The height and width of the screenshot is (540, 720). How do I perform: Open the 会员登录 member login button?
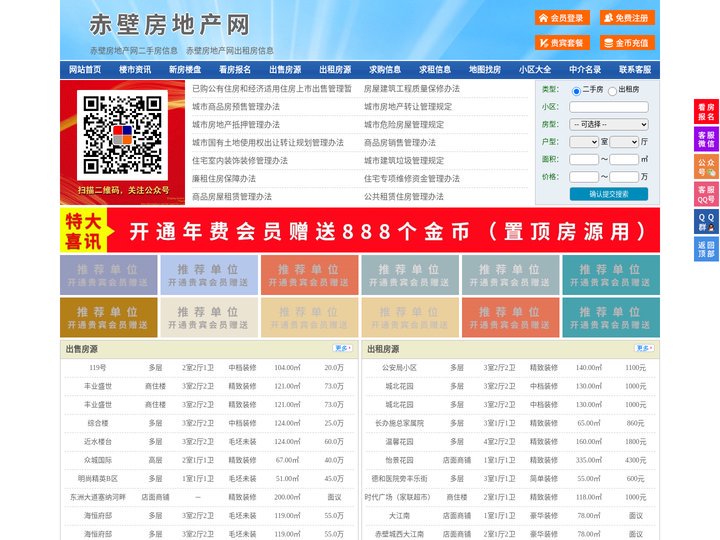pos(562,18)
